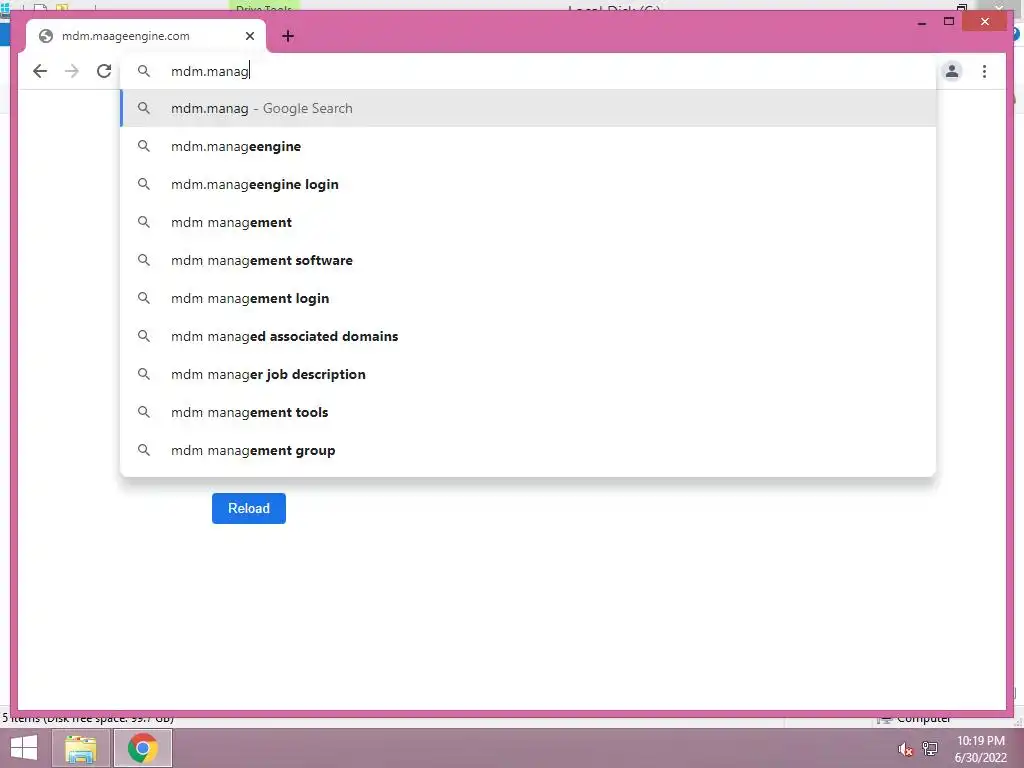Screen dimensions: 1024x768
Task: Go back to the previous page
Action: [40, 71]
